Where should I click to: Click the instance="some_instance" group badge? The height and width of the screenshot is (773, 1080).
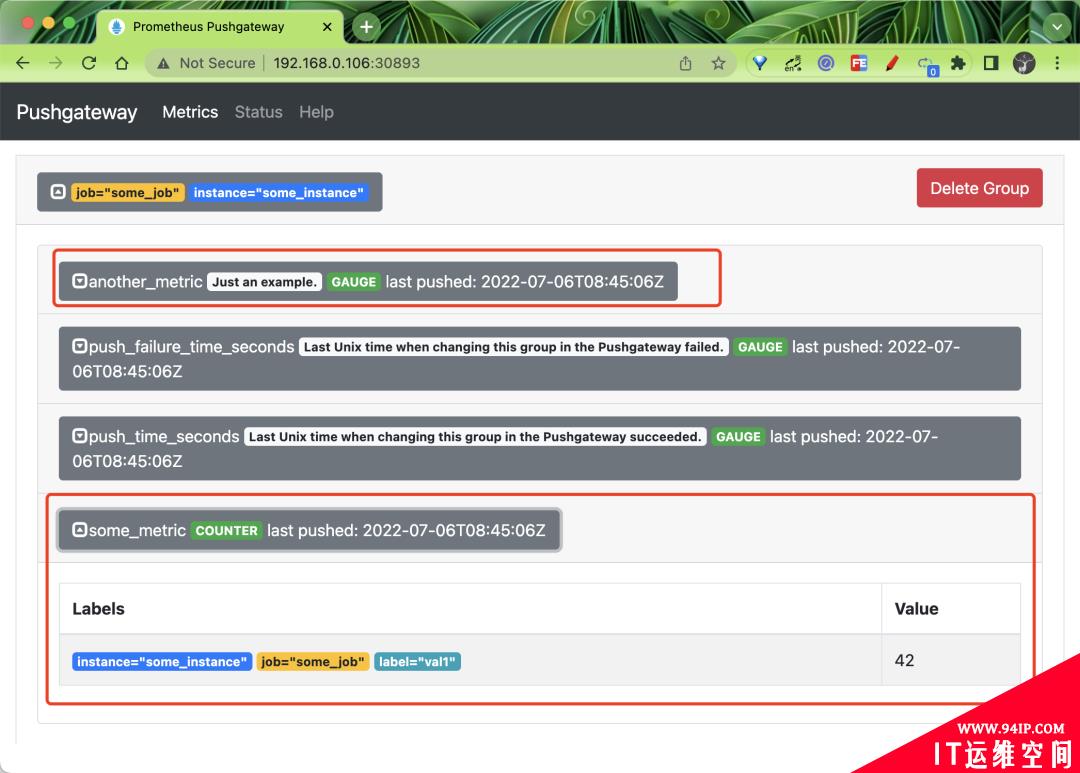point(278,193)
